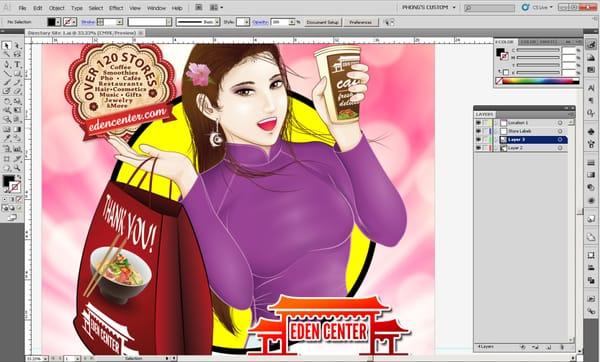This screenshot has height=362, width=600.
Task: Open the graphic Style dropdown
Action: [x=247, y=22]
